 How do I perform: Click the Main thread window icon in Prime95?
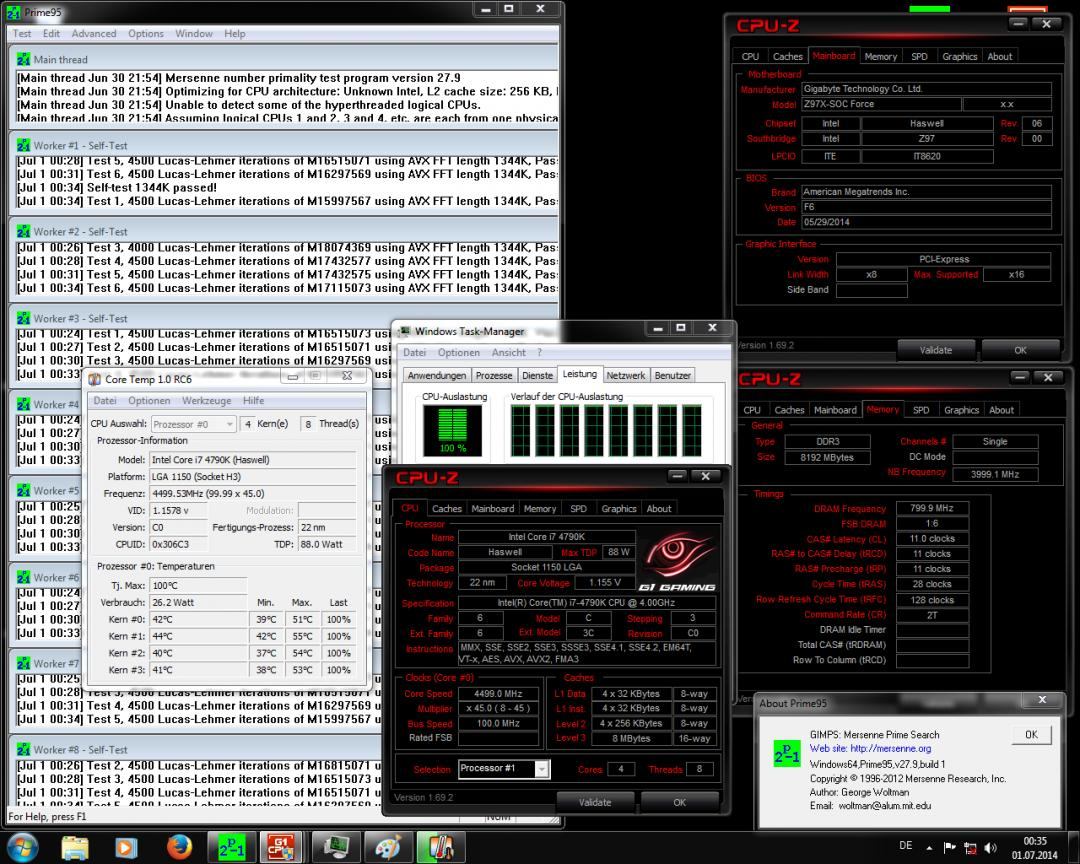(x=23, y=60)
